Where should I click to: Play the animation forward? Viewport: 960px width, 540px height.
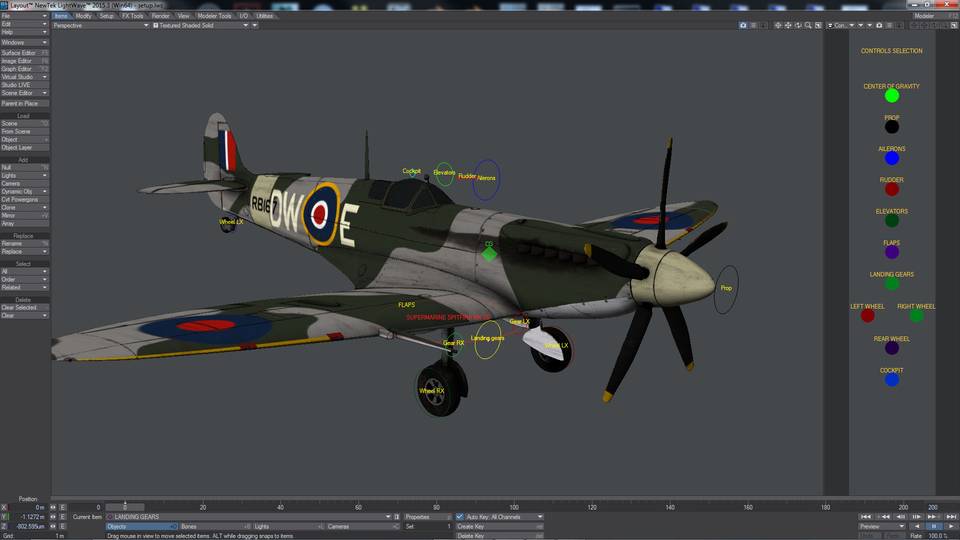[951, 526]
